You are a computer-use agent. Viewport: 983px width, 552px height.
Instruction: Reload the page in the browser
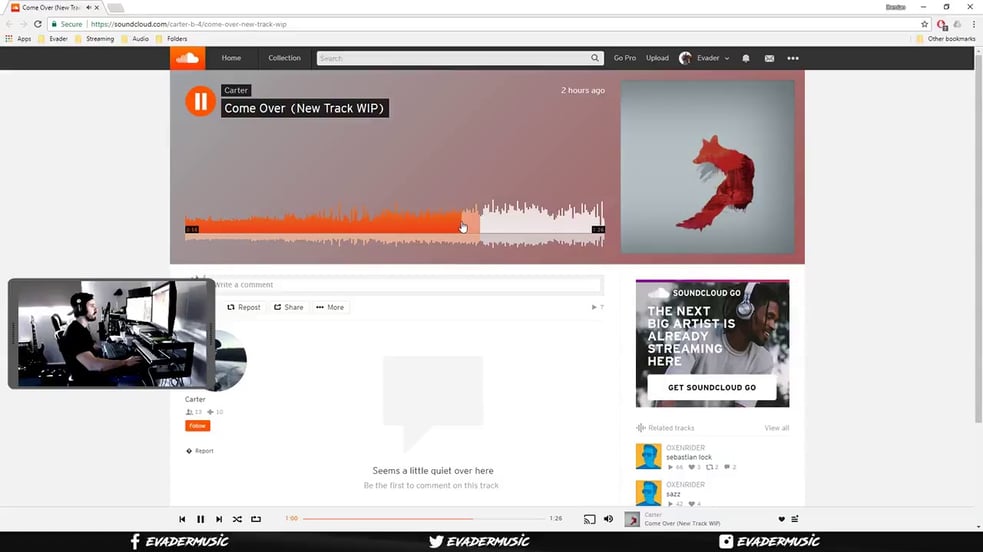point(38,24)
